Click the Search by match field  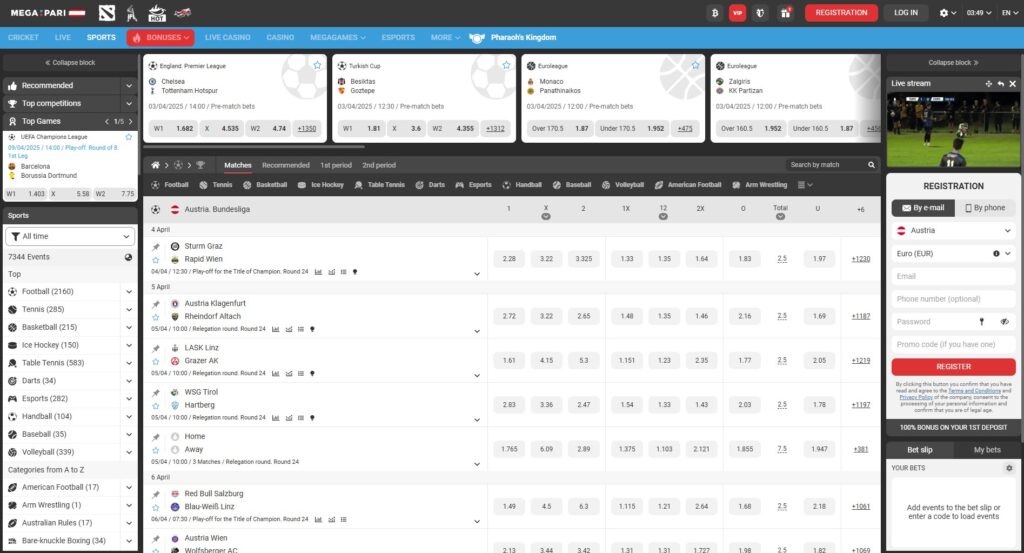826,165
